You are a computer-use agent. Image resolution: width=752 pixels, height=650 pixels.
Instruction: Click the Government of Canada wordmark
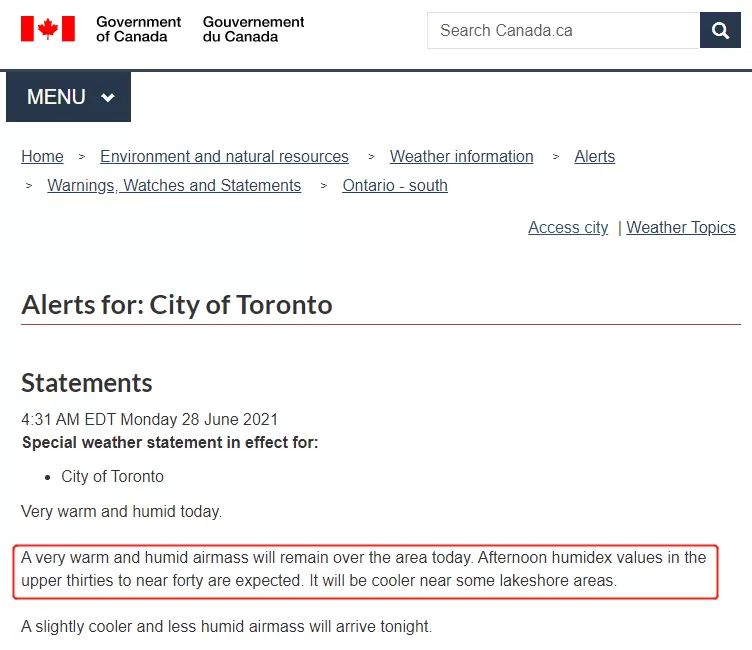(138, 29)
